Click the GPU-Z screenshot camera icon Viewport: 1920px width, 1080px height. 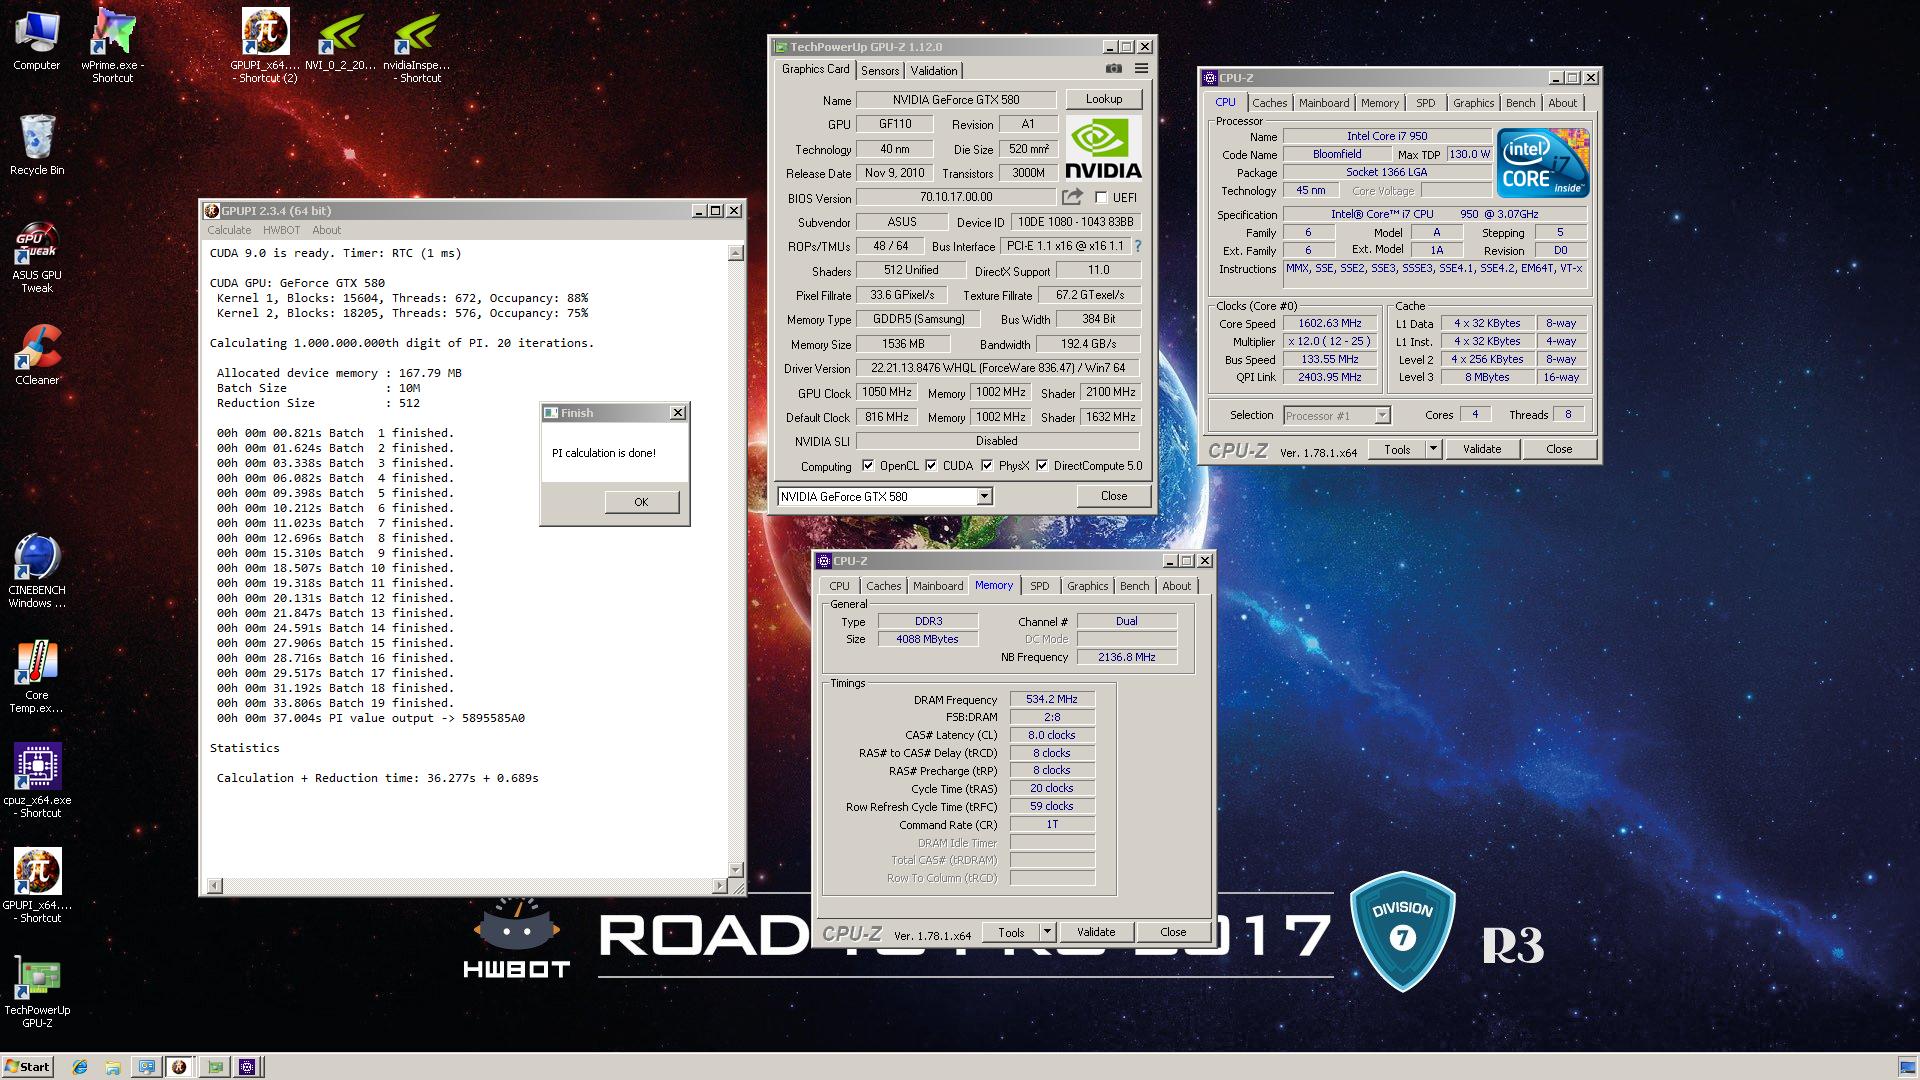pyautogui.click(x=1113, y=69)
